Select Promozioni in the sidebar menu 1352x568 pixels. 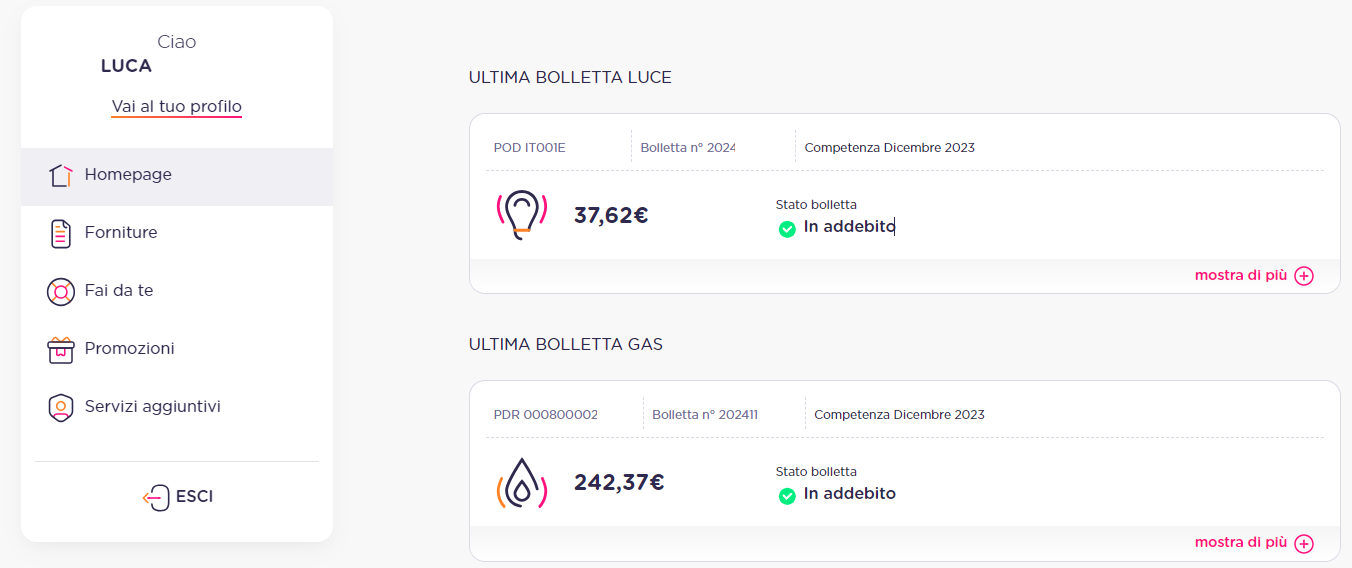pos(129,349)
